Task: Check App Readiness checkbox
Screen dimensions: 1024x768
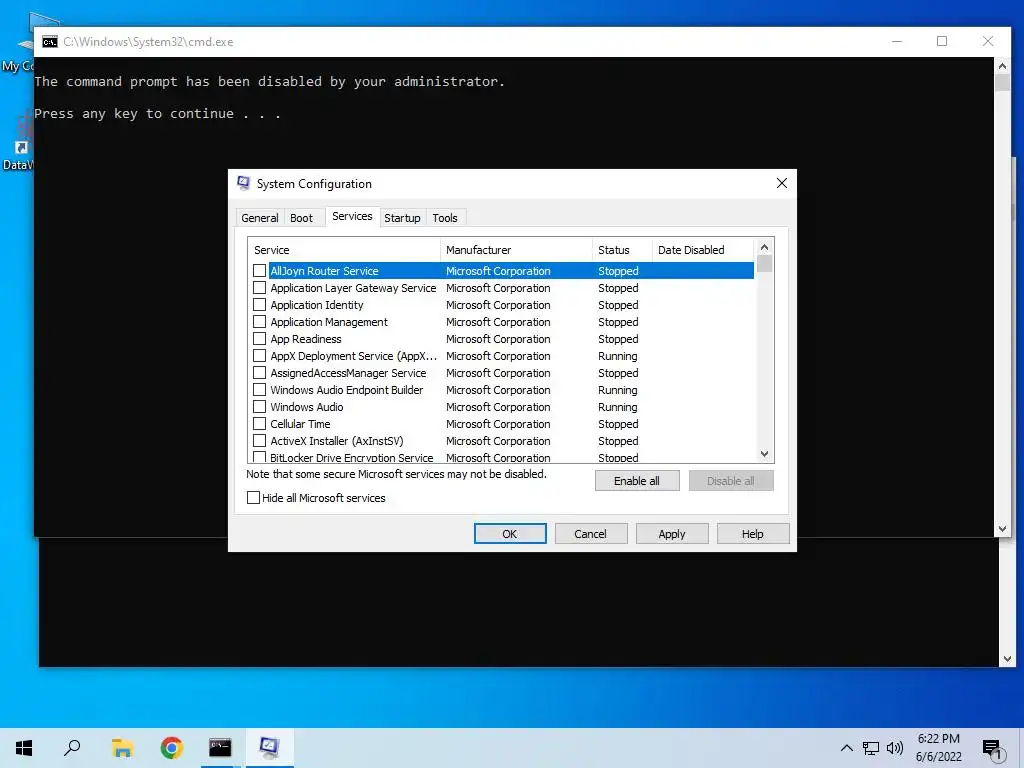Action: point(259,338)
